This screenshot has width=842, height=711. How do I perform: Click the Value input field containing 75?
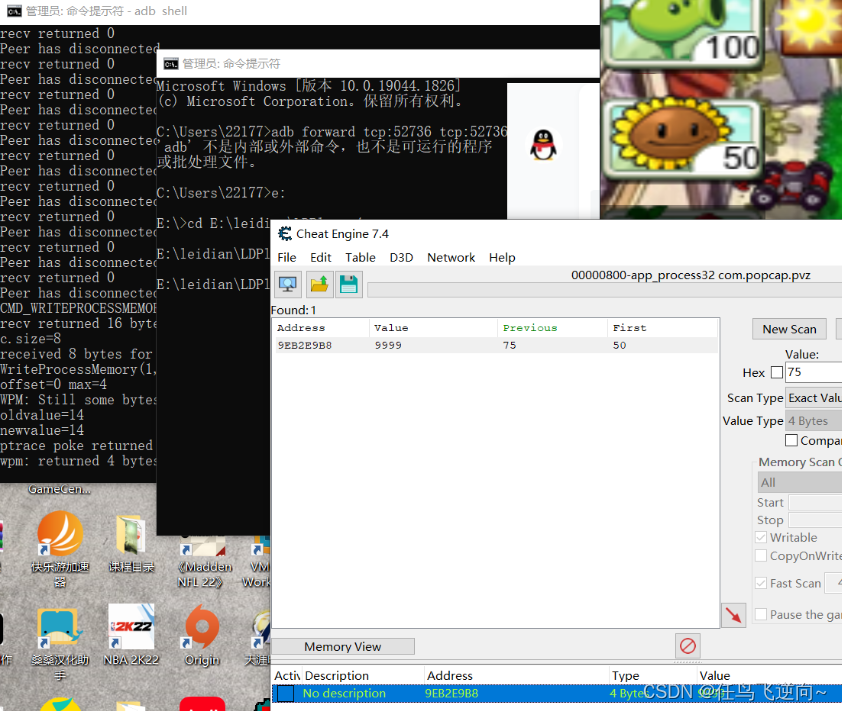pyautogui.click(x=814, y=372)
